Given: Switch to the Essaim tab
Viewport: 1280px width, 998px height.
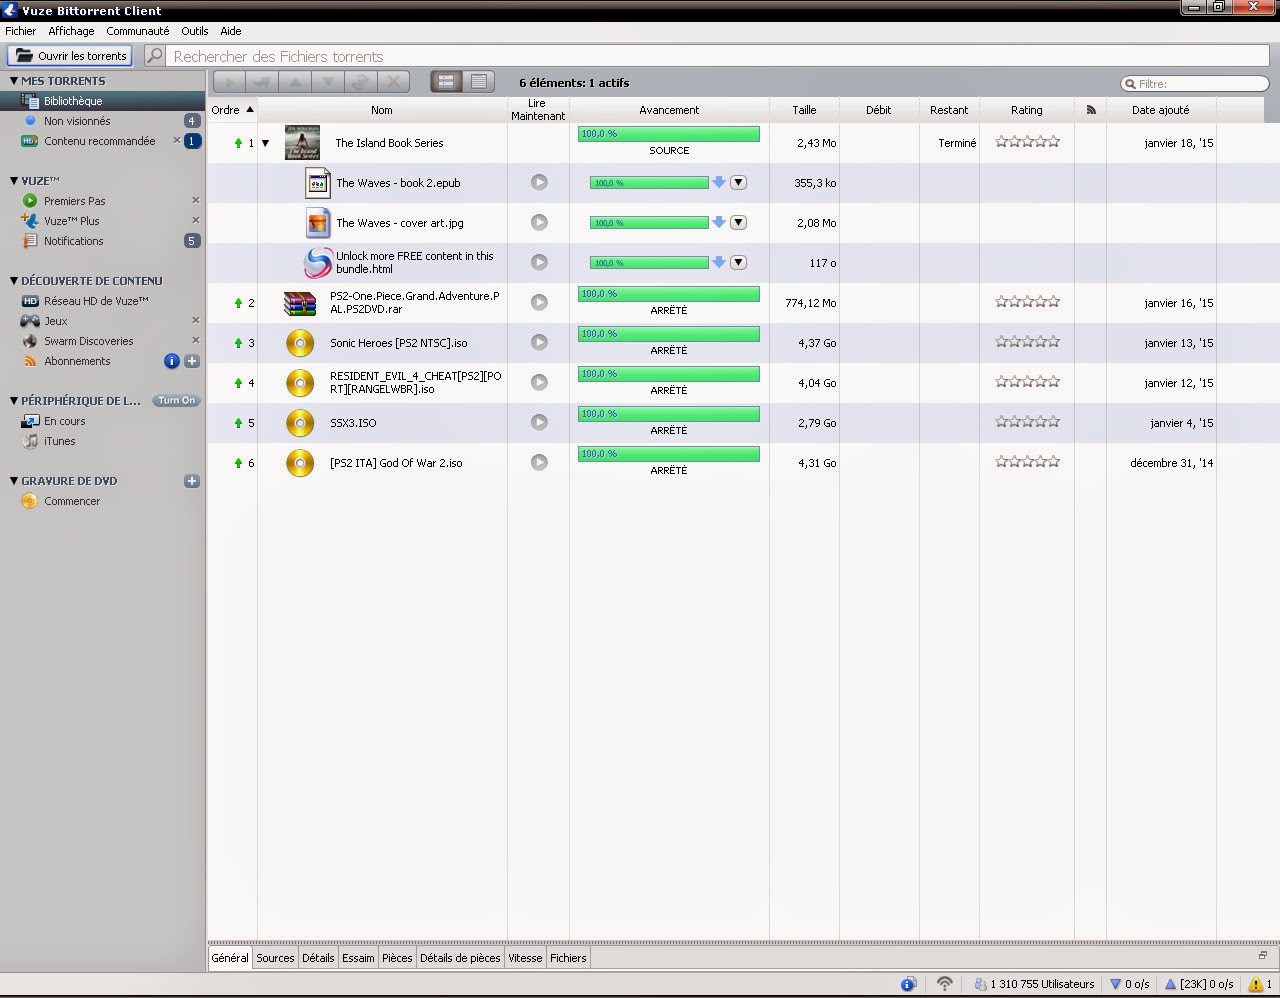Looking at the screenshot, I should (358, 958).
